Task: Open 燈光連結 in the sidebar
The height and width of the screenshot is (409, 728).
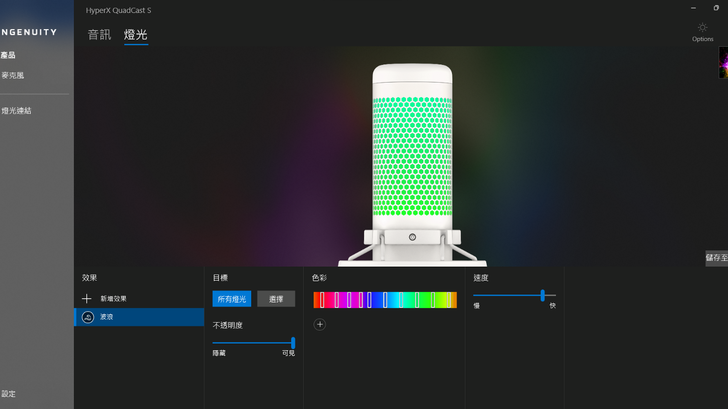Action: click(x=16, y=111)
